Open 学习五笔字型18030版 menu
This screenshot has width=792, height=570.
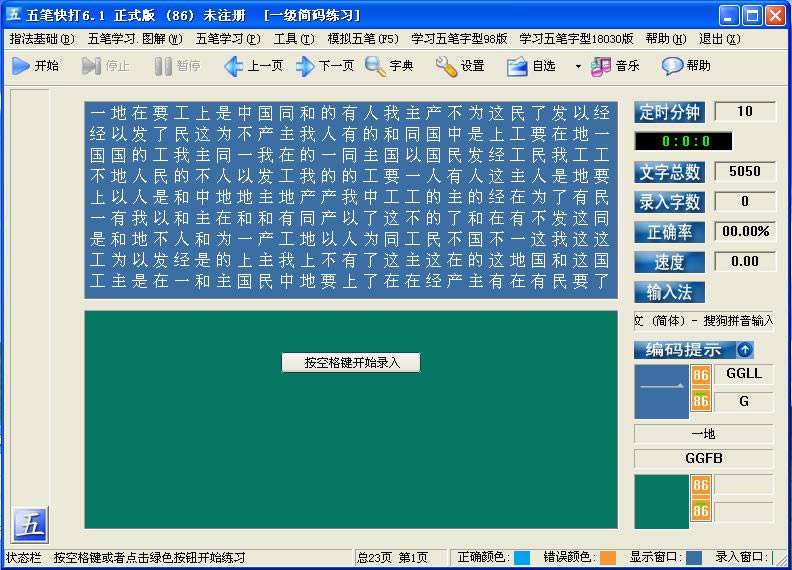click(576, 39)
